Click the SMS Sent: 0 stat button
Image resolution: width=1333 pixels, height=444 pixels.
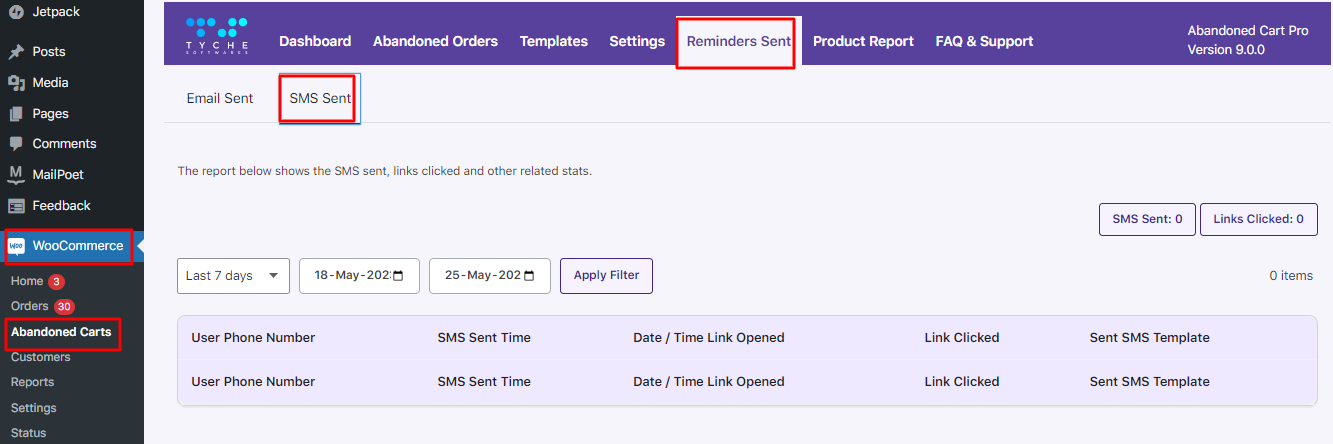1147,219
